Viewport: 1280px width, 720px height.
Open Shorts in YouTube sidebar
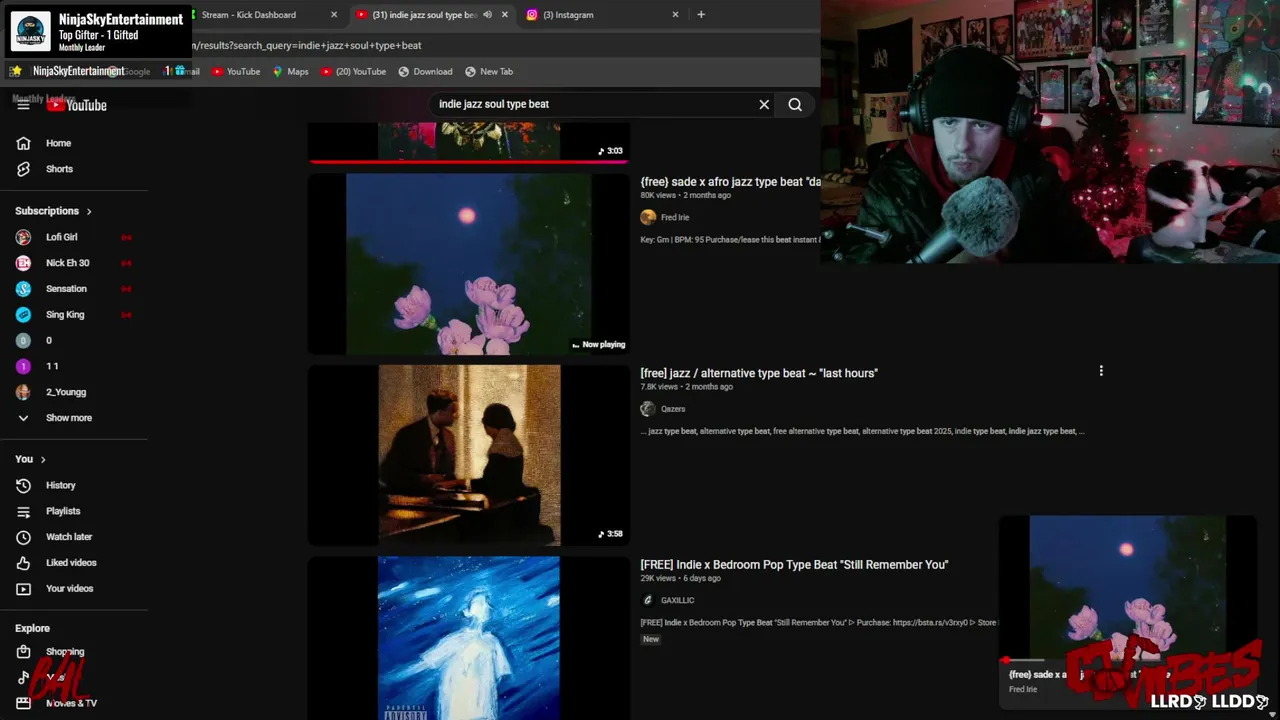pos(59,169)
